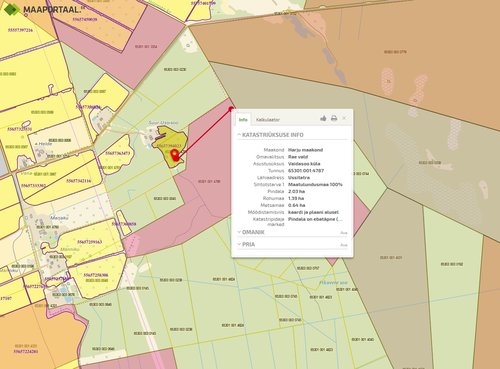Click the printer icon in info popup
The height and width of the screenshot is (369, 500).
click(334, 118)
